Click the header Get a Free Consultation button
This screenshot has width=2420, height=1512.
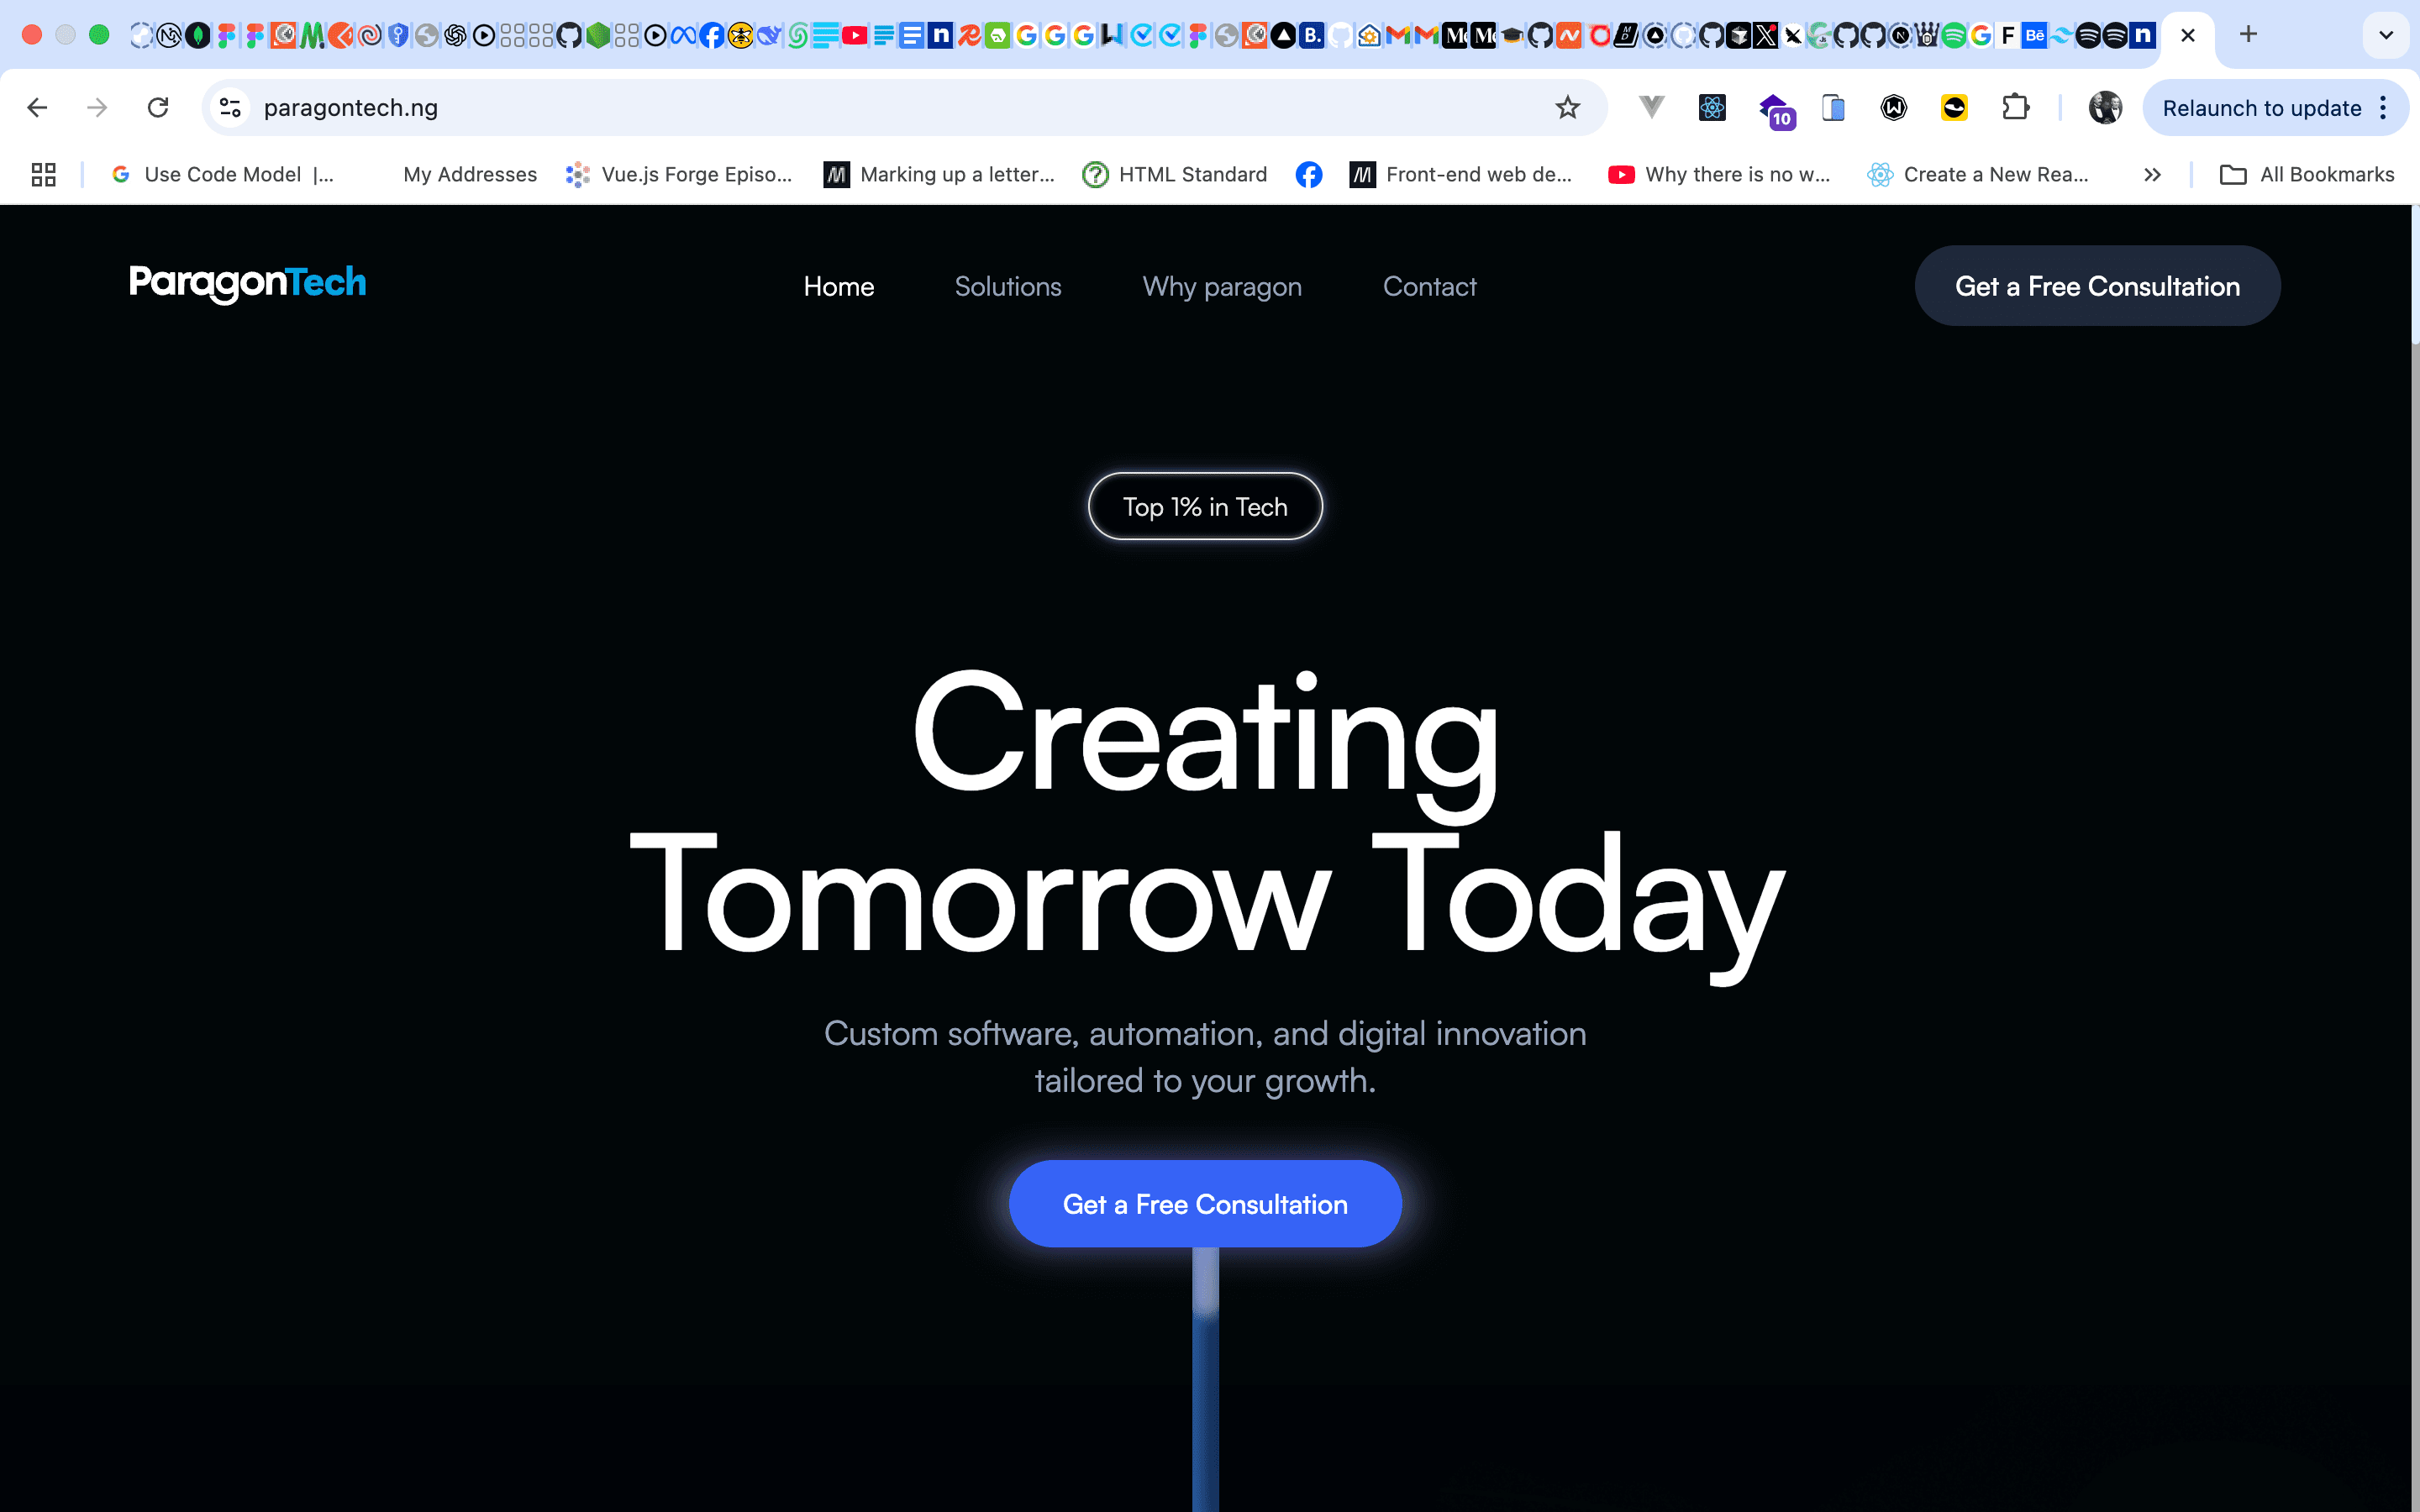(x=2097, y=286)
